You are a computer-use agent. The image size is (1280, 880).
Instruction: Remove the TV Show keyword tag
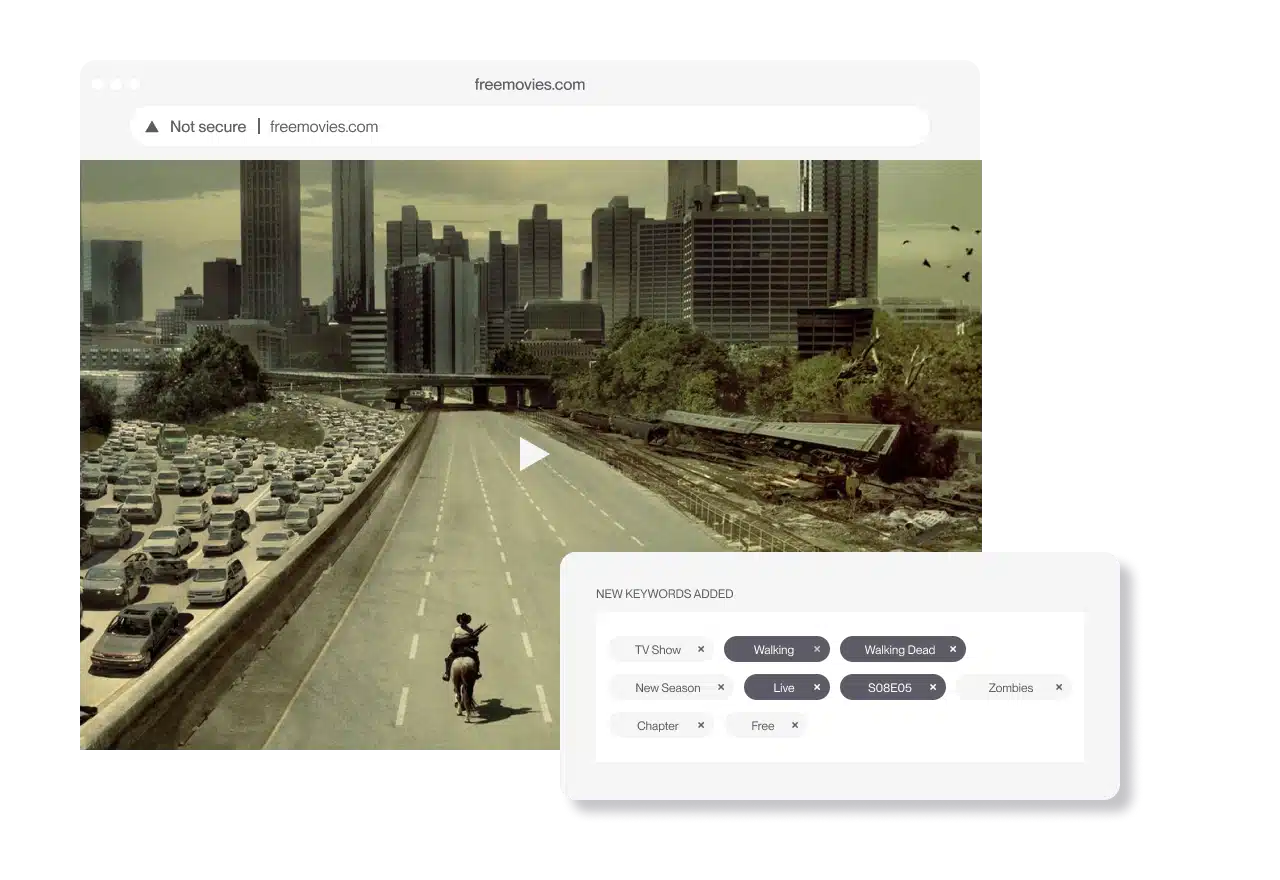click(x=701, y=649)
